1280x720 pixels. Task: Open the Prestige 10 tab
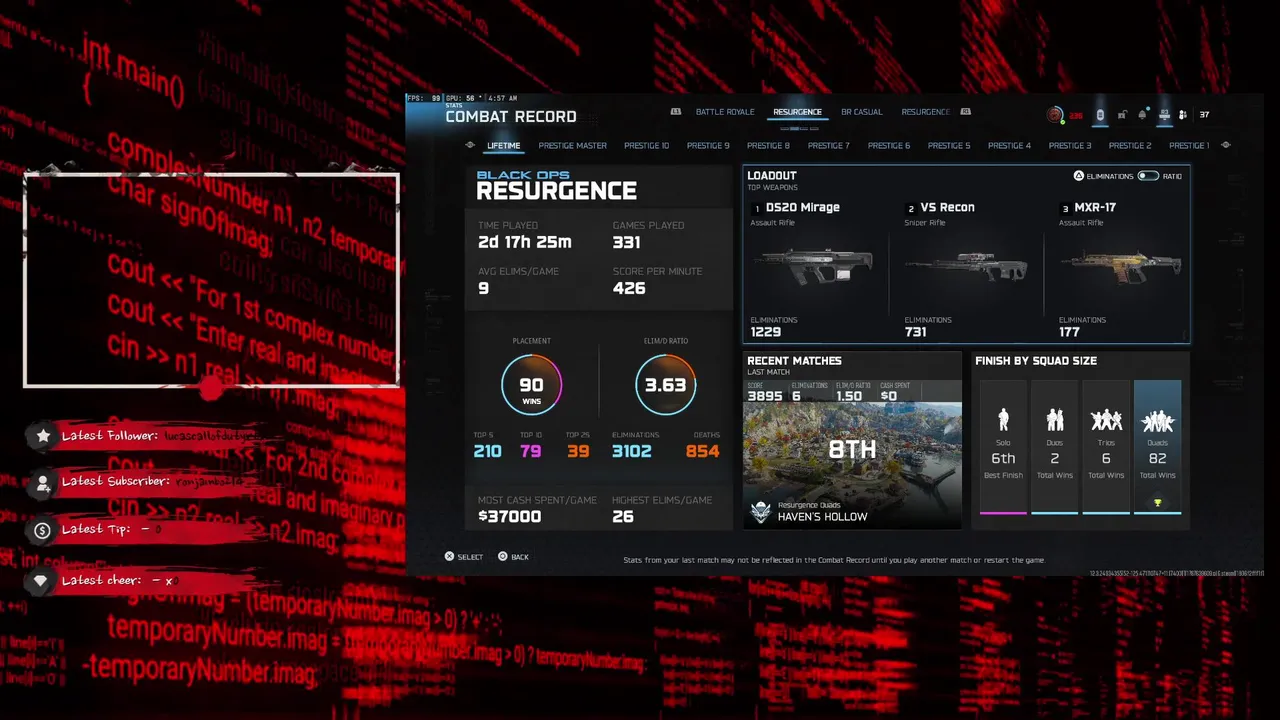pos(647,146)
